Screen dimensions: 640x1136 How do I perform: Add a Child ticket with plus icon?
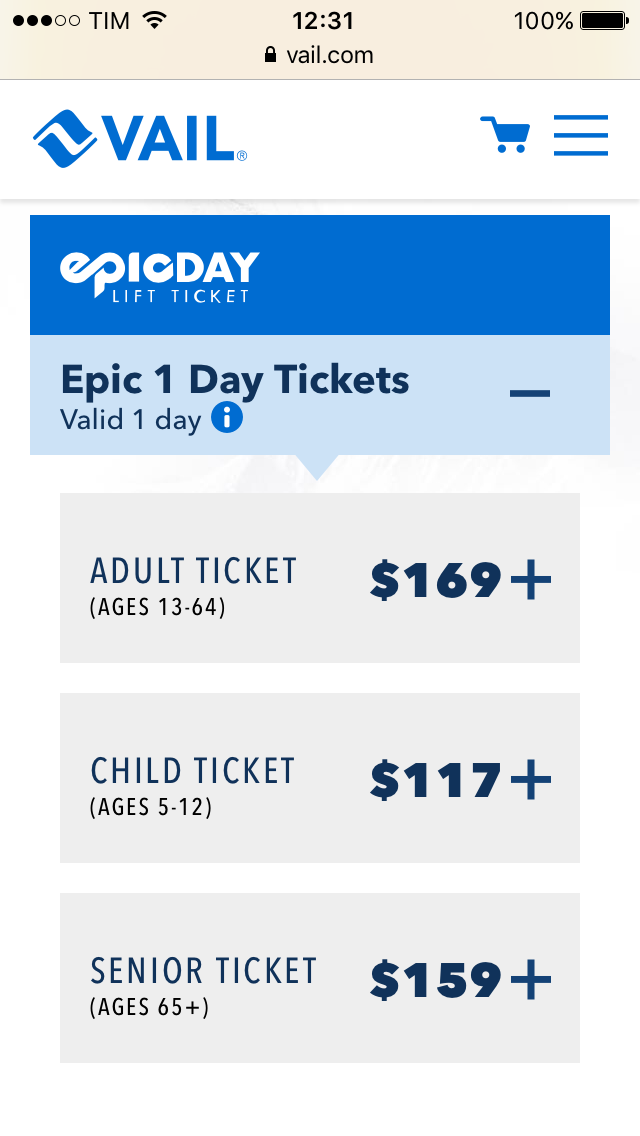[531, 780]
